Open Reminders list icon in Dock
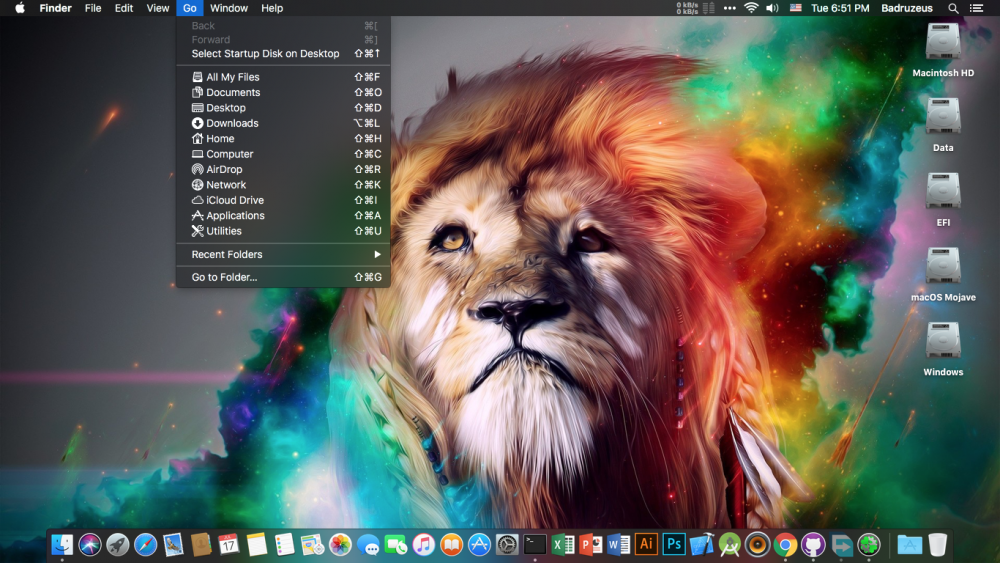The height and width of the screenshot is (563, 1000). click(x=284, y=545)
